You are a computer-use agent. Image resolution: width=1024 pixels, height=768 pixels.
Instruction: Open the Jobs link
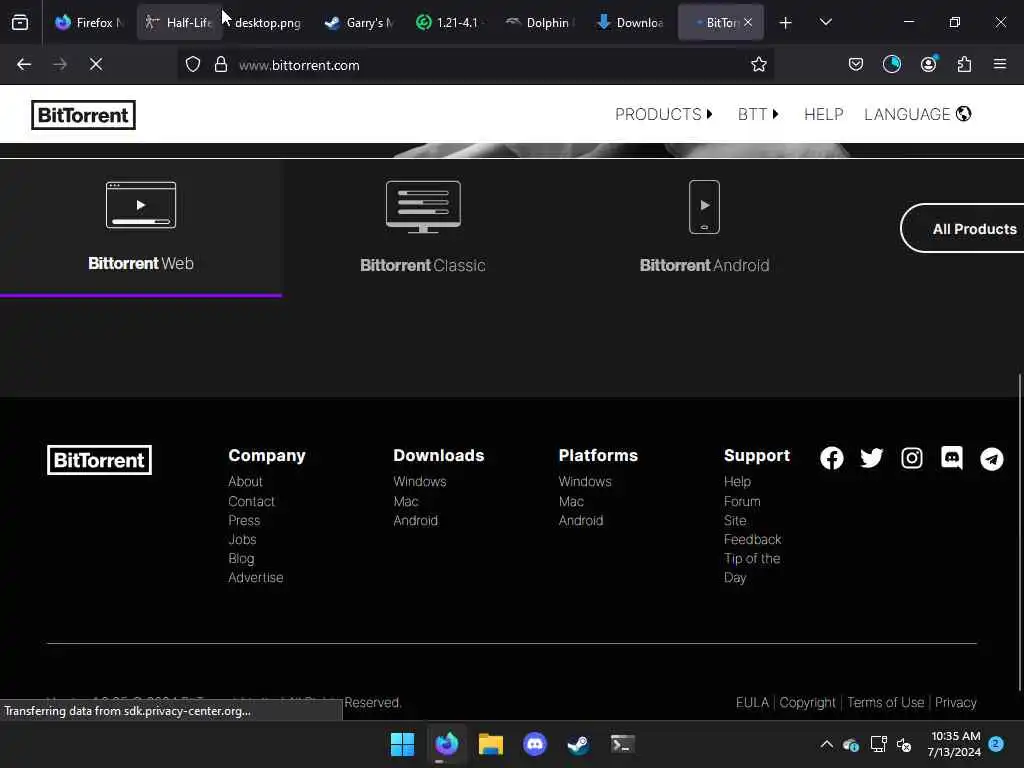point(242,539)
